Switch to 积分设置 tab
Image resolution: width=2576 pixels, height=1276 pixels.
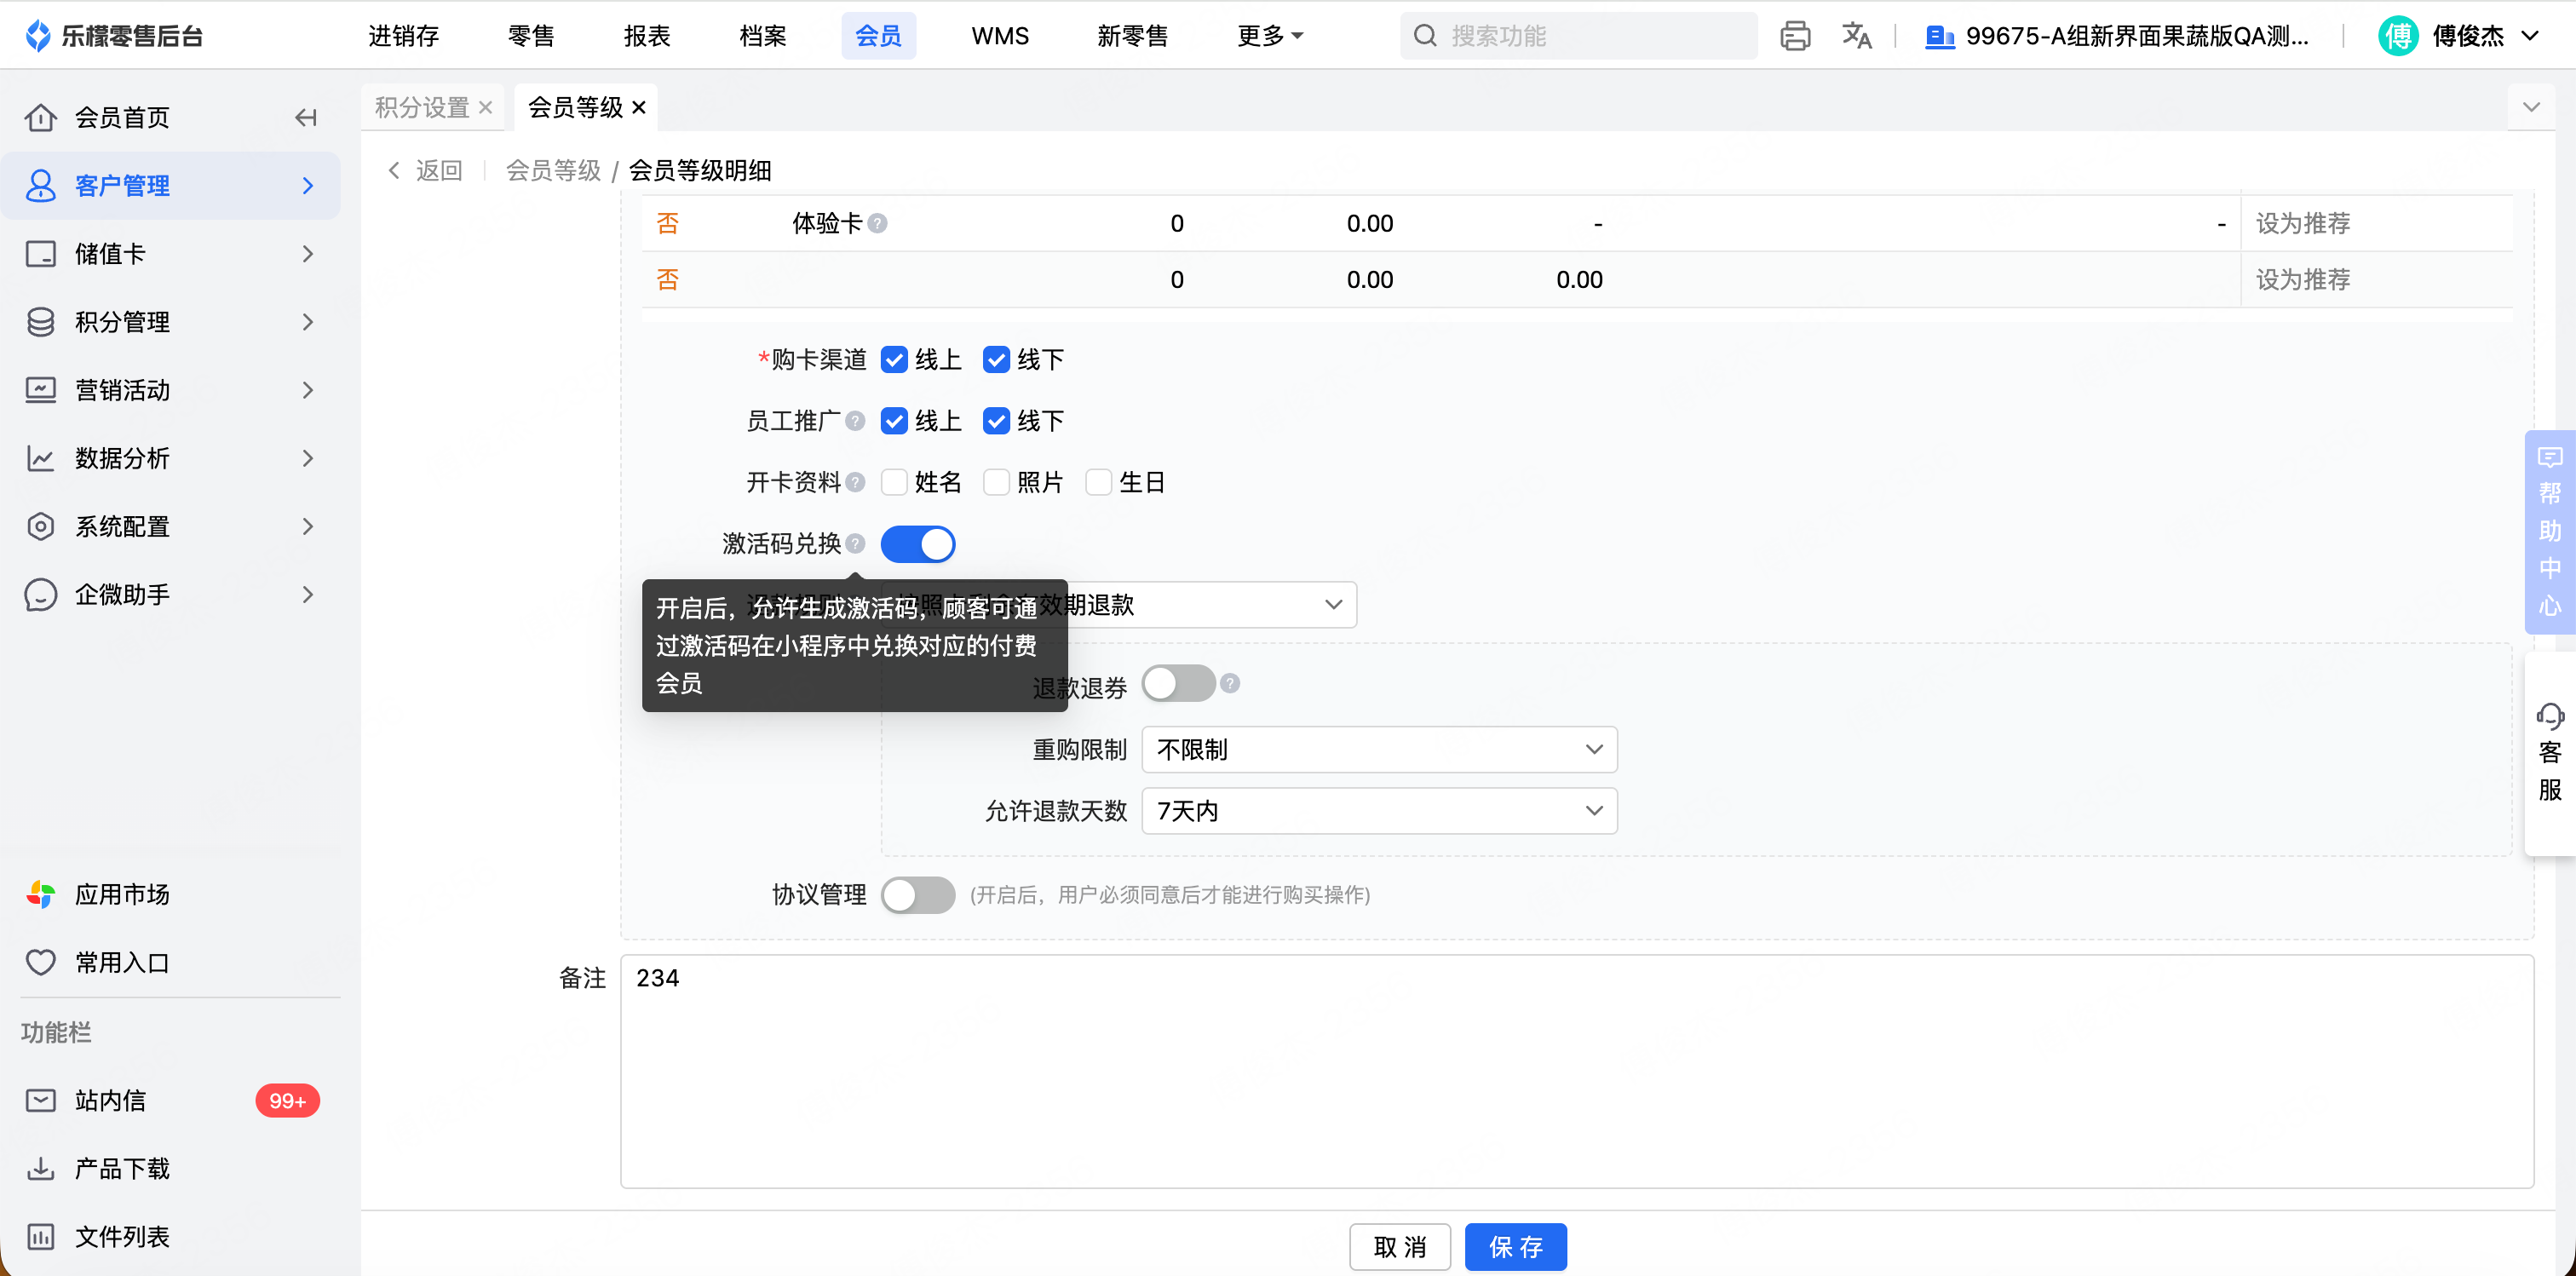422,108
